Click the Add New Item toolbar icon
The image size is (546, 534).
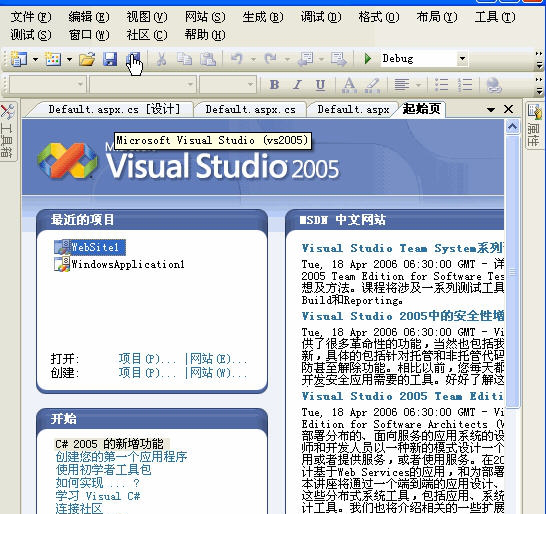(53, 59)
